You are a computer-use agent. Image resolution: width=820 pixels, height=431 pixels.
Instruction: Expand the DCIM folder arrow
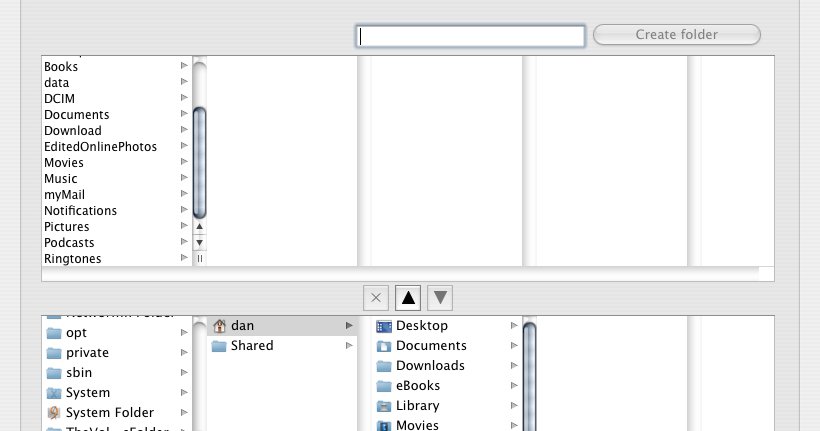pyautogui.click(x=184, y=97)
